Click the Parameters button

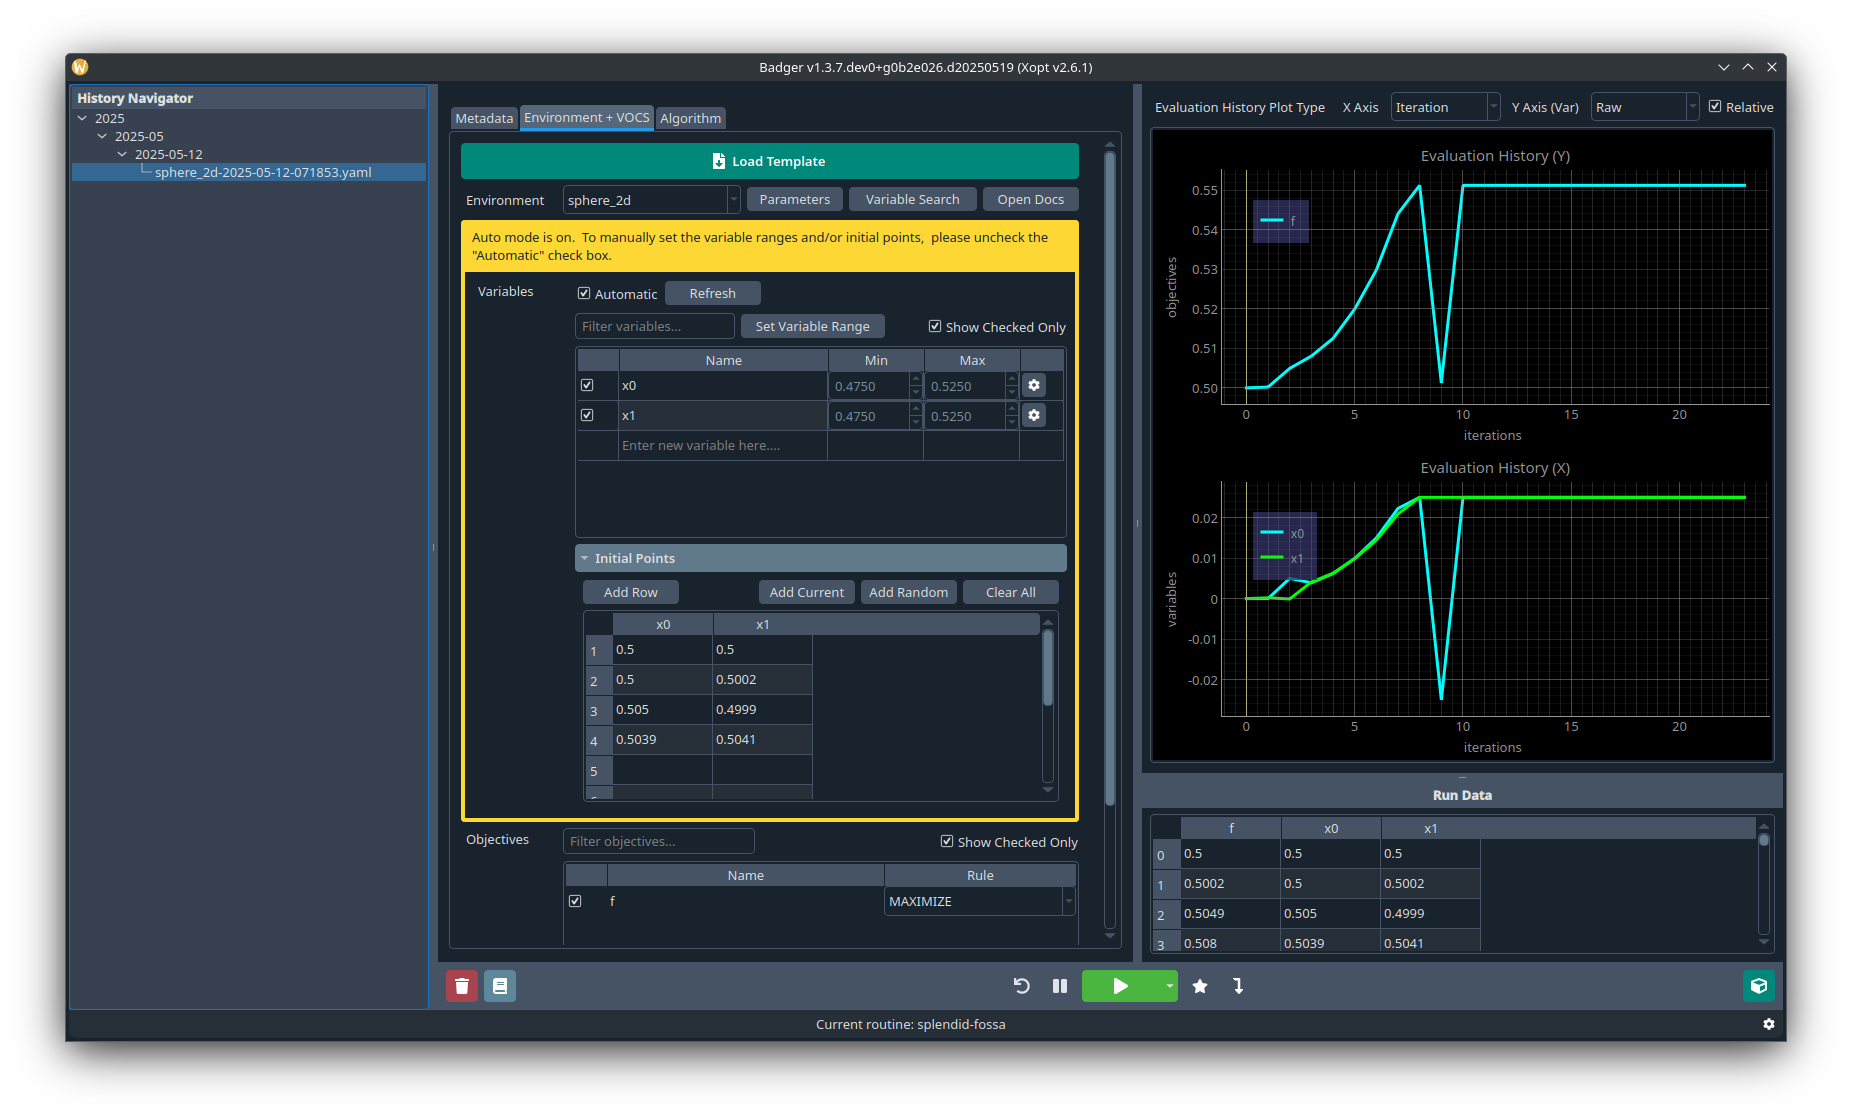tap(795, 199)
